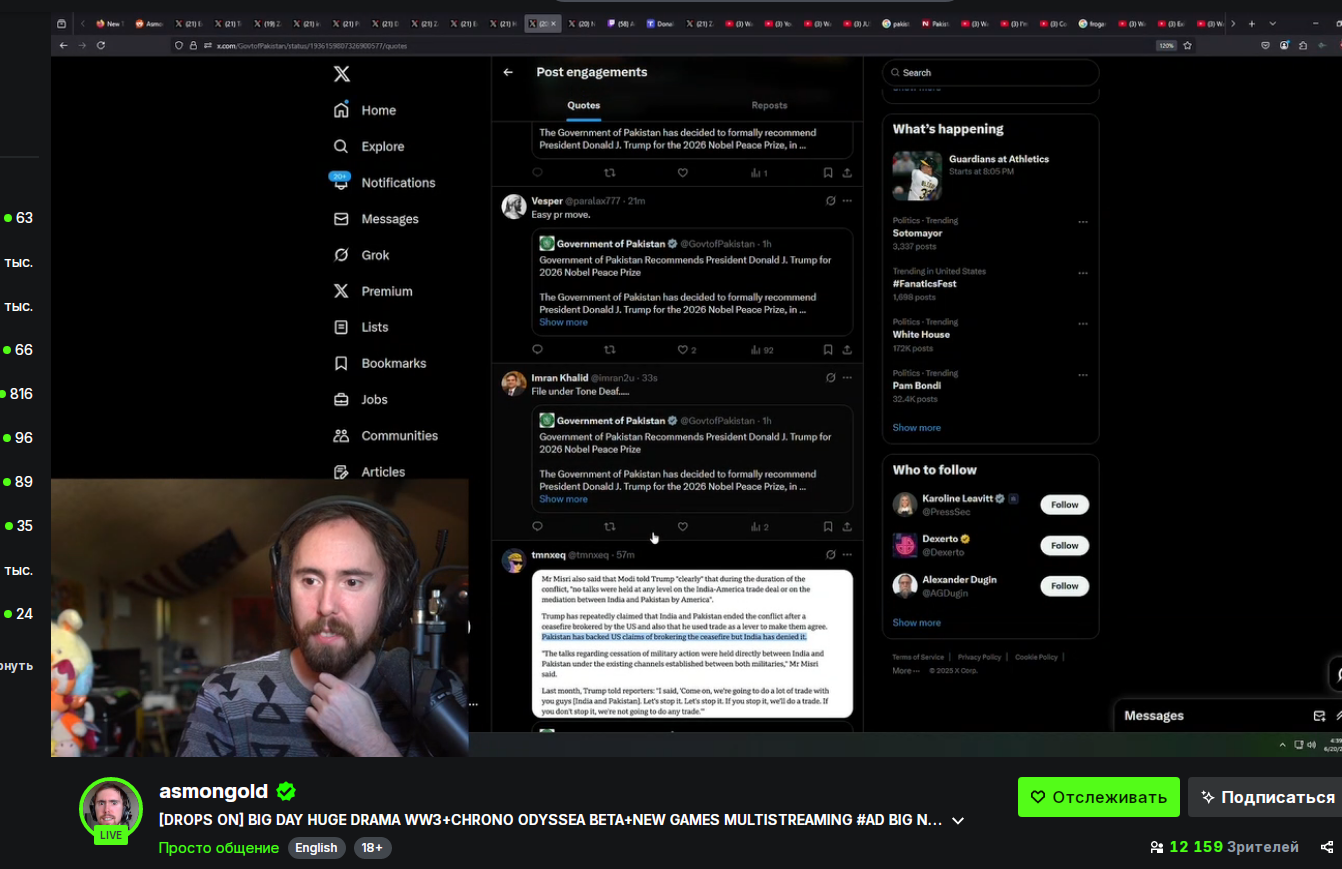Screen dimensions: 1342x869
Task: Reply to the Imran Khalid quote post
Action: (537, 527)
